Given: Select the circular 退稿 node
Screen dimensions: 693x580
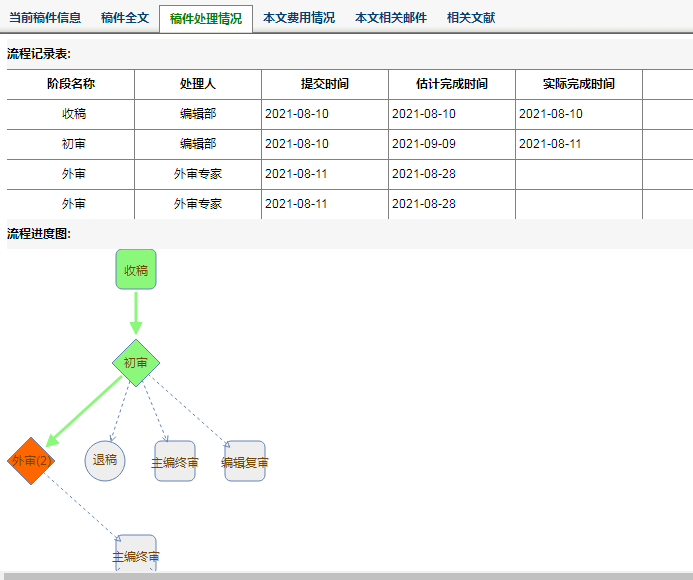Looking at the screenshot, I should (105, 461).
